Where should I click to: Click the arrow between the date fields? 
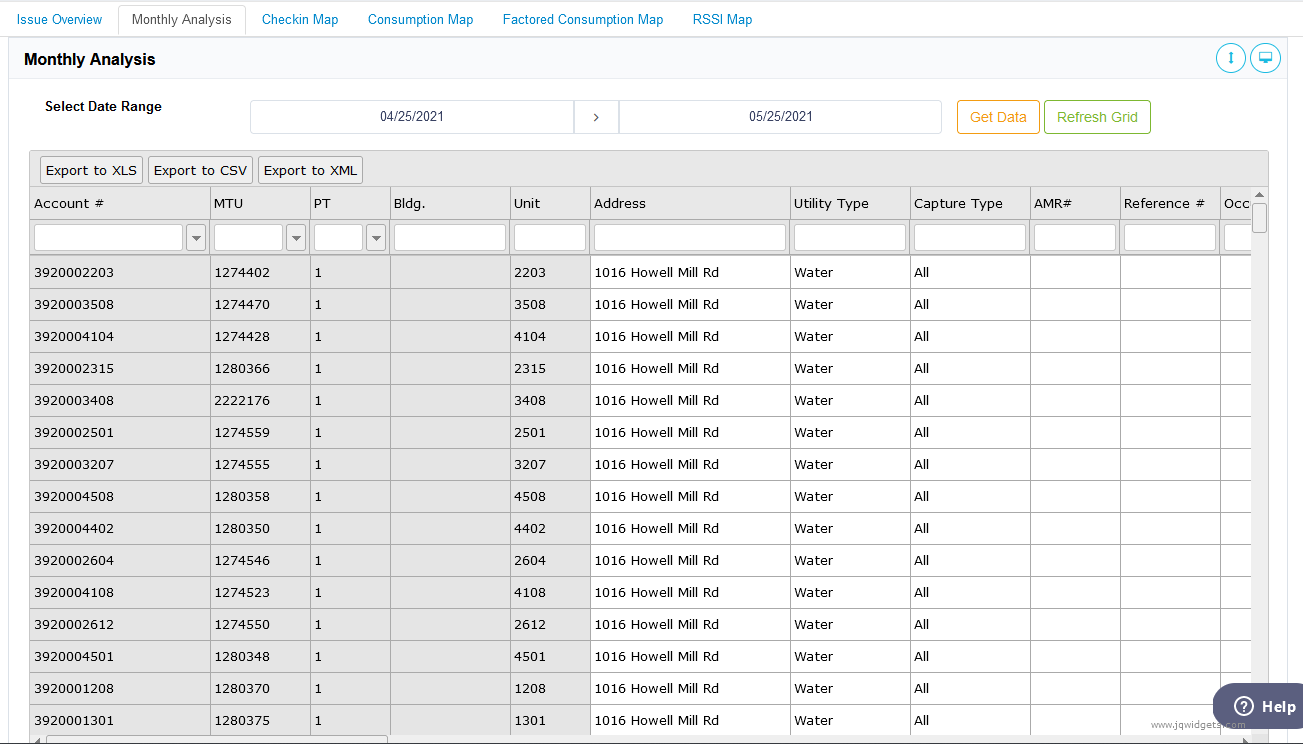tap(596, 117)
